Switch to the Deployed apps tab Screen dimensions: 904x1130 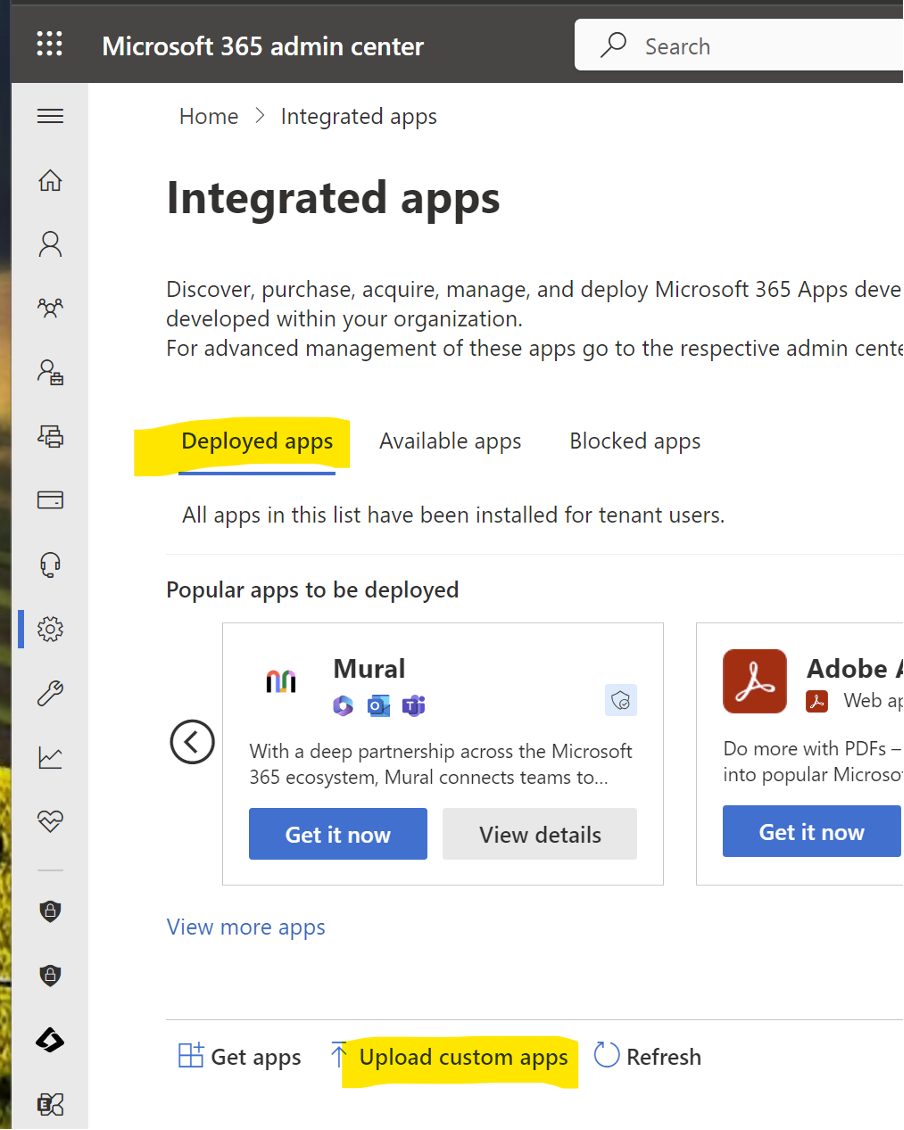257,442
